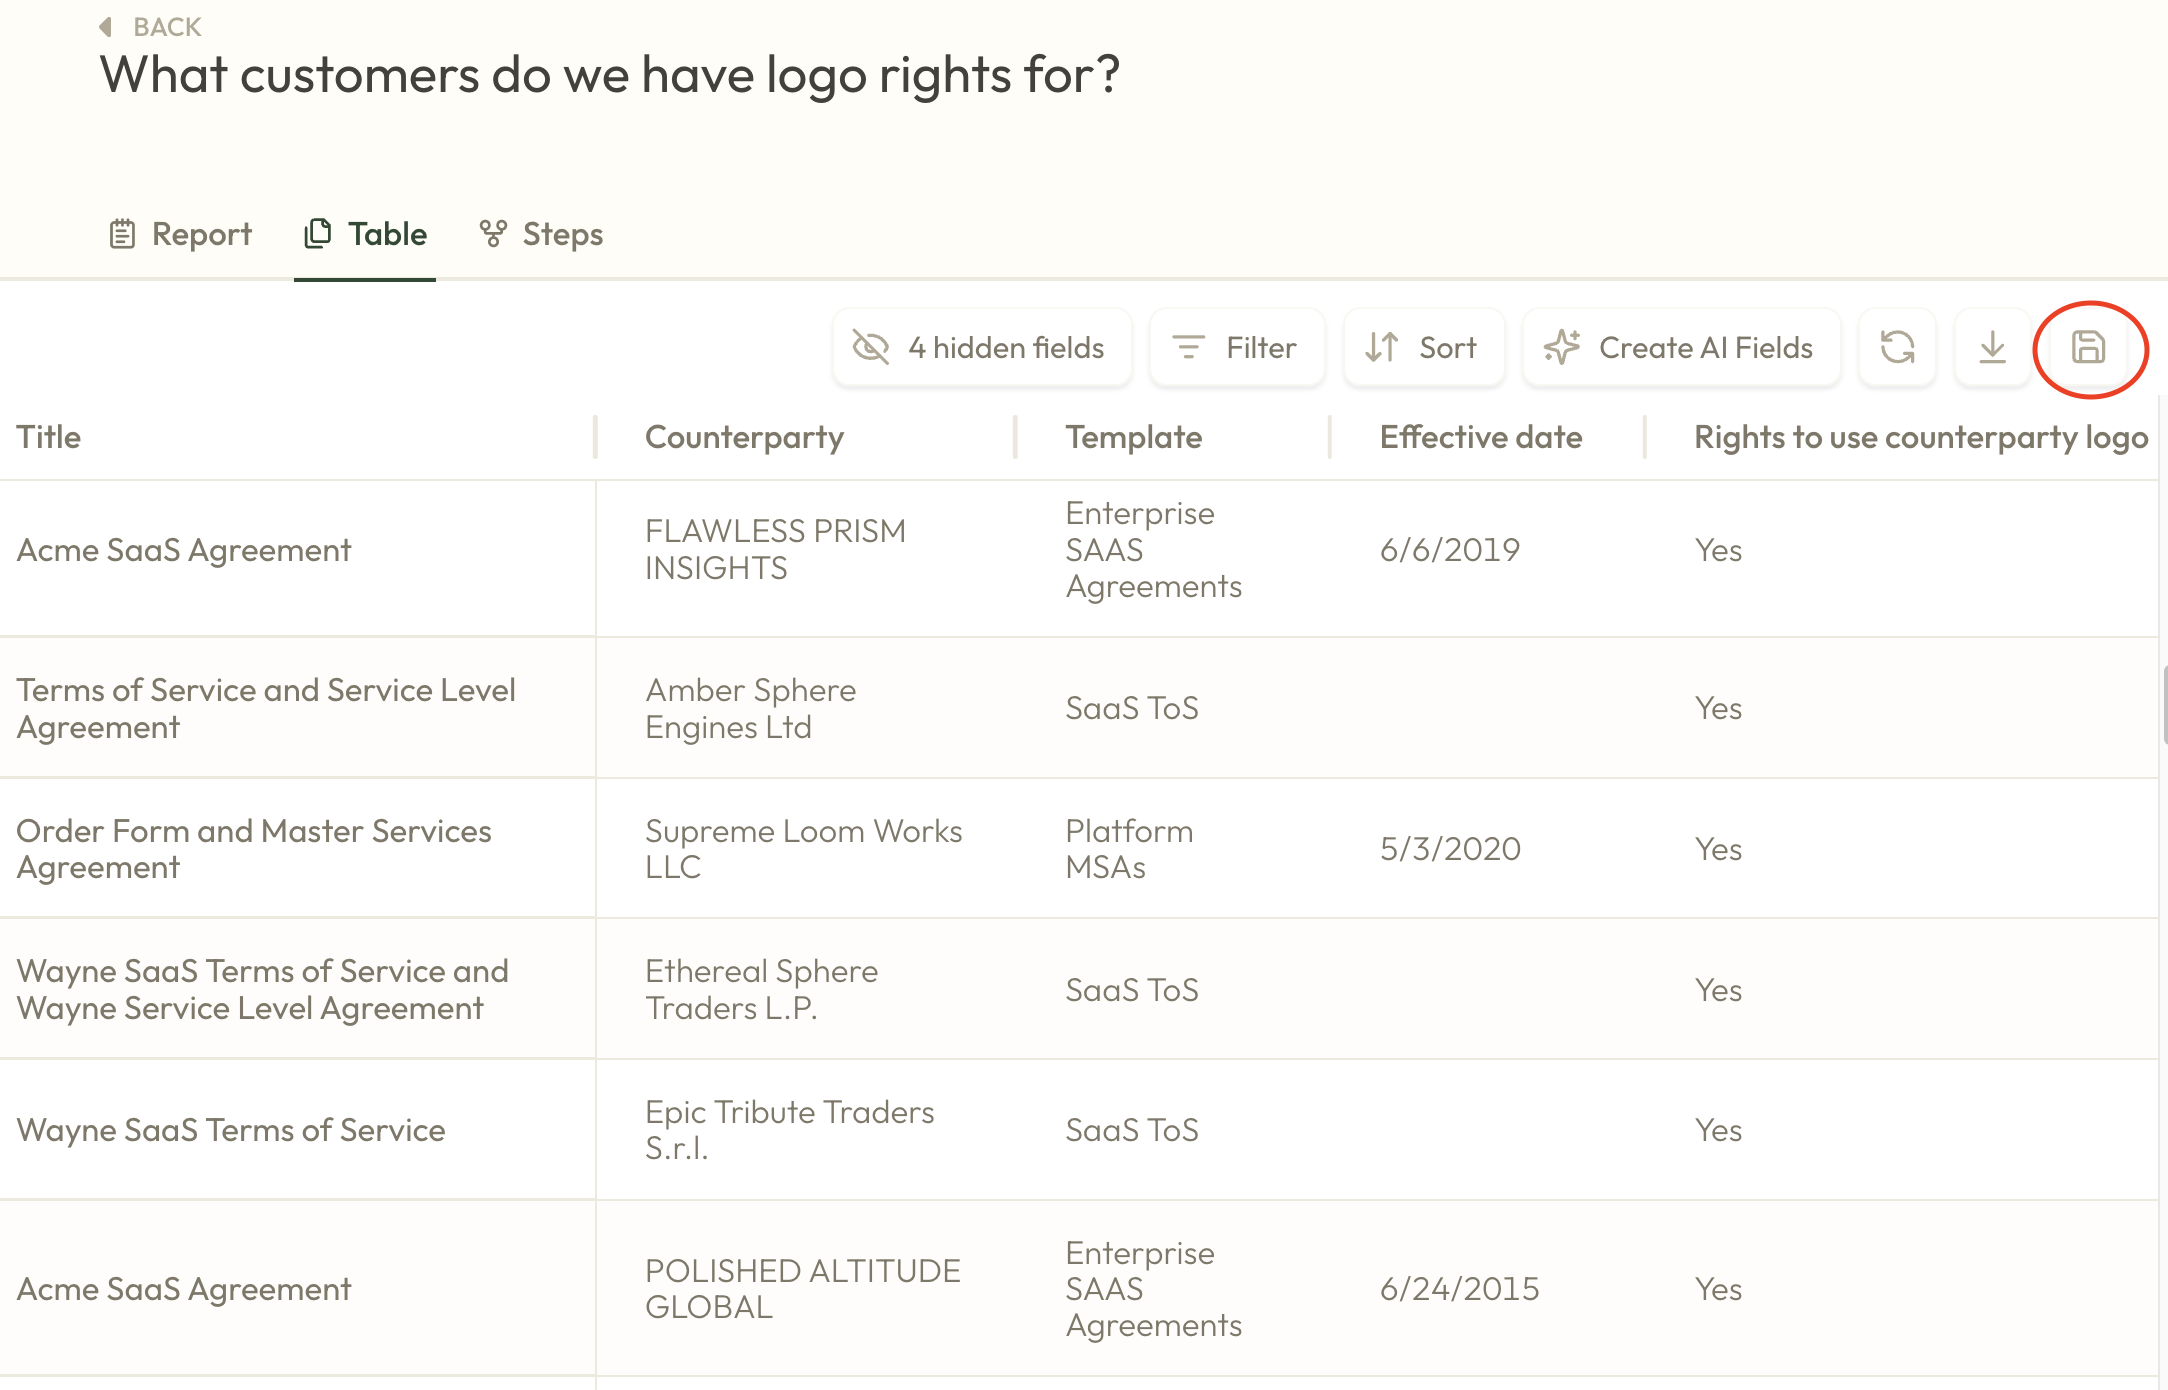The height and width of the screenshot is (1390, 2168).
Task: Click the download arrow icon
Action: click(x=1992, y=348)
